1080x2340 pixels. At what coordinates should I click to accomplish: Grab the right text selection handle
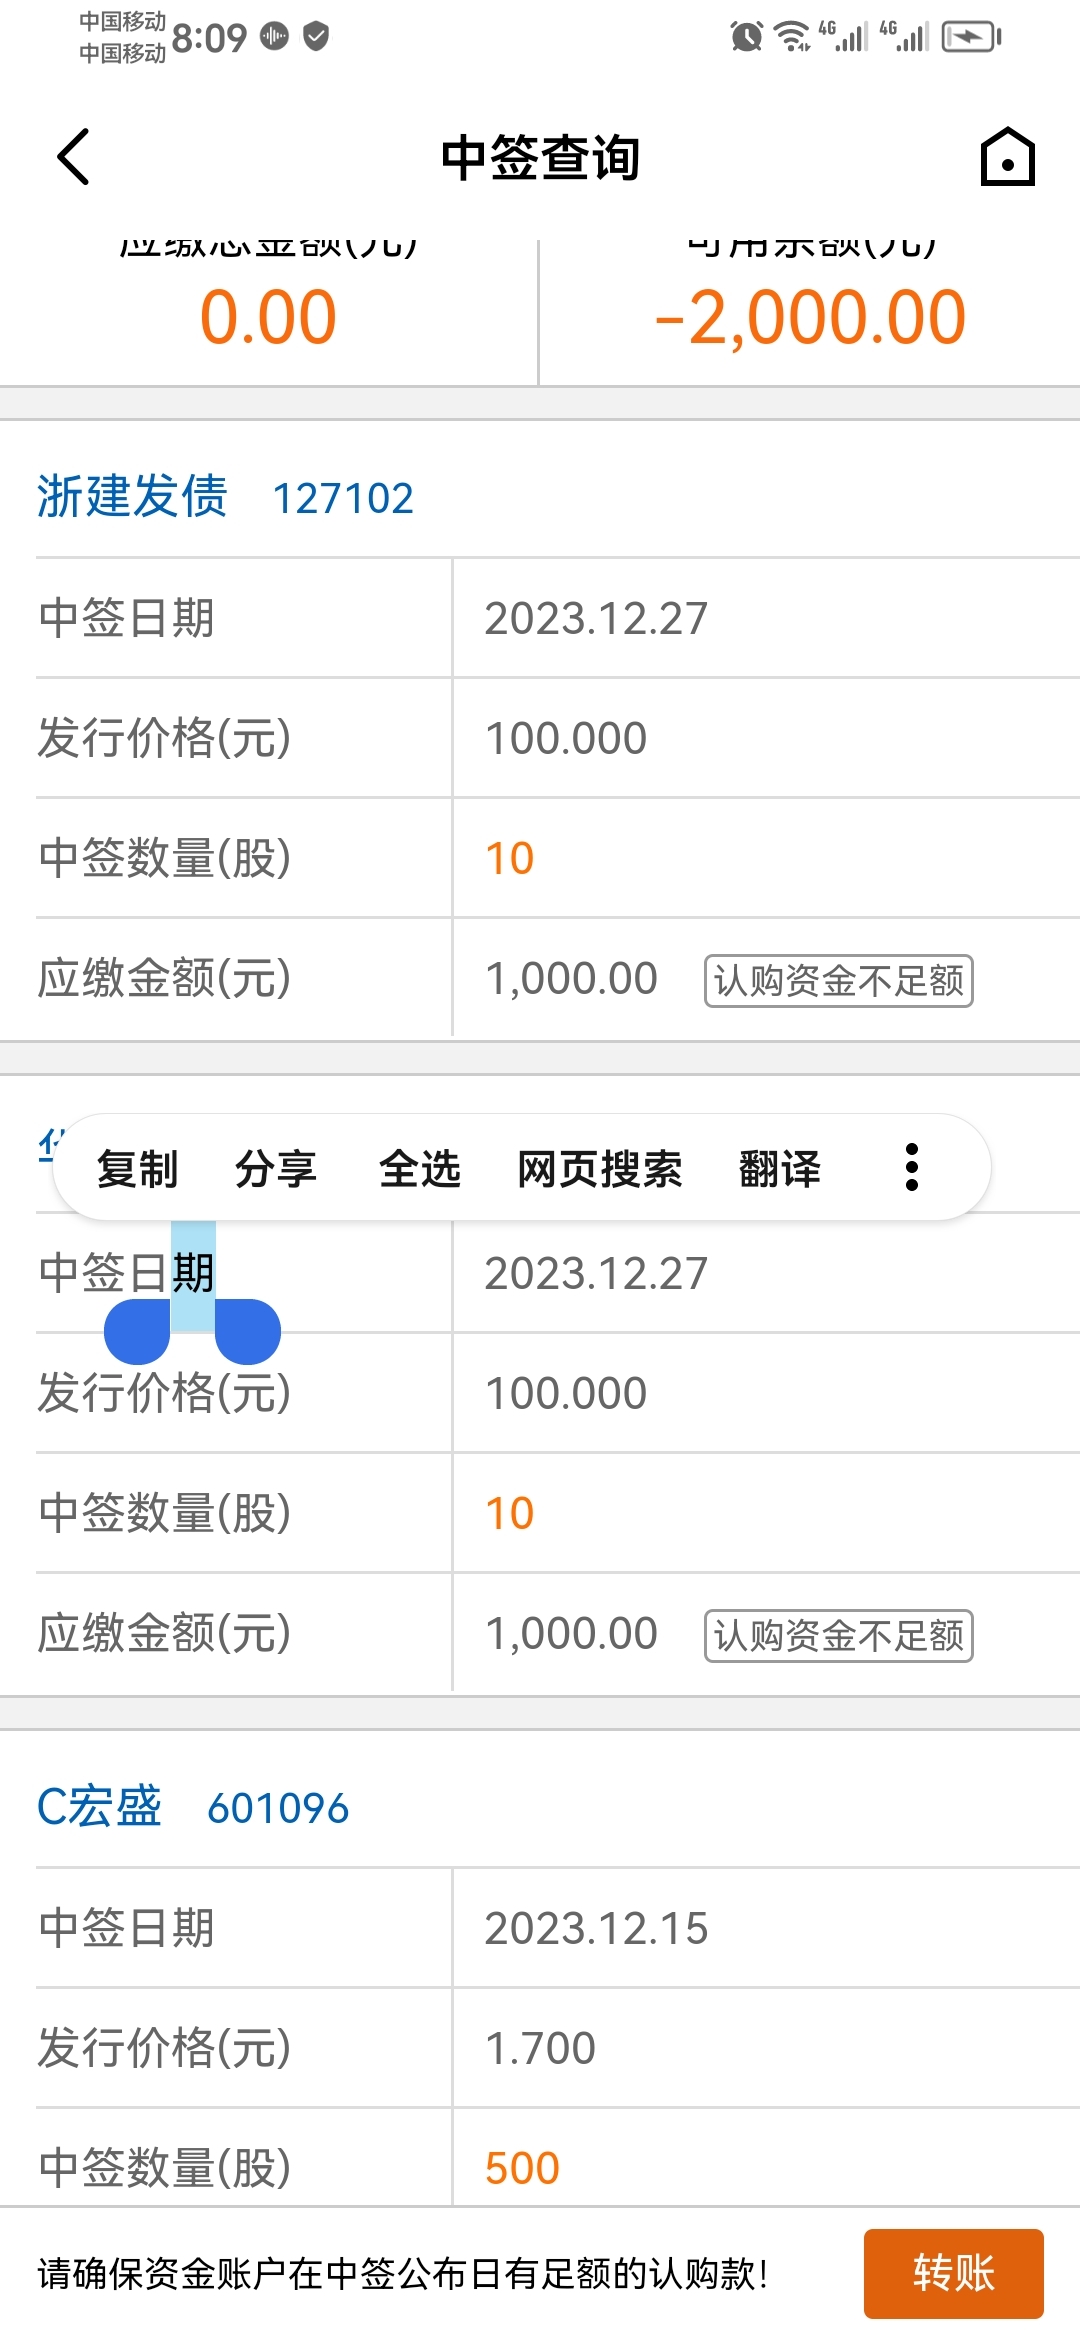(247, 1331)
